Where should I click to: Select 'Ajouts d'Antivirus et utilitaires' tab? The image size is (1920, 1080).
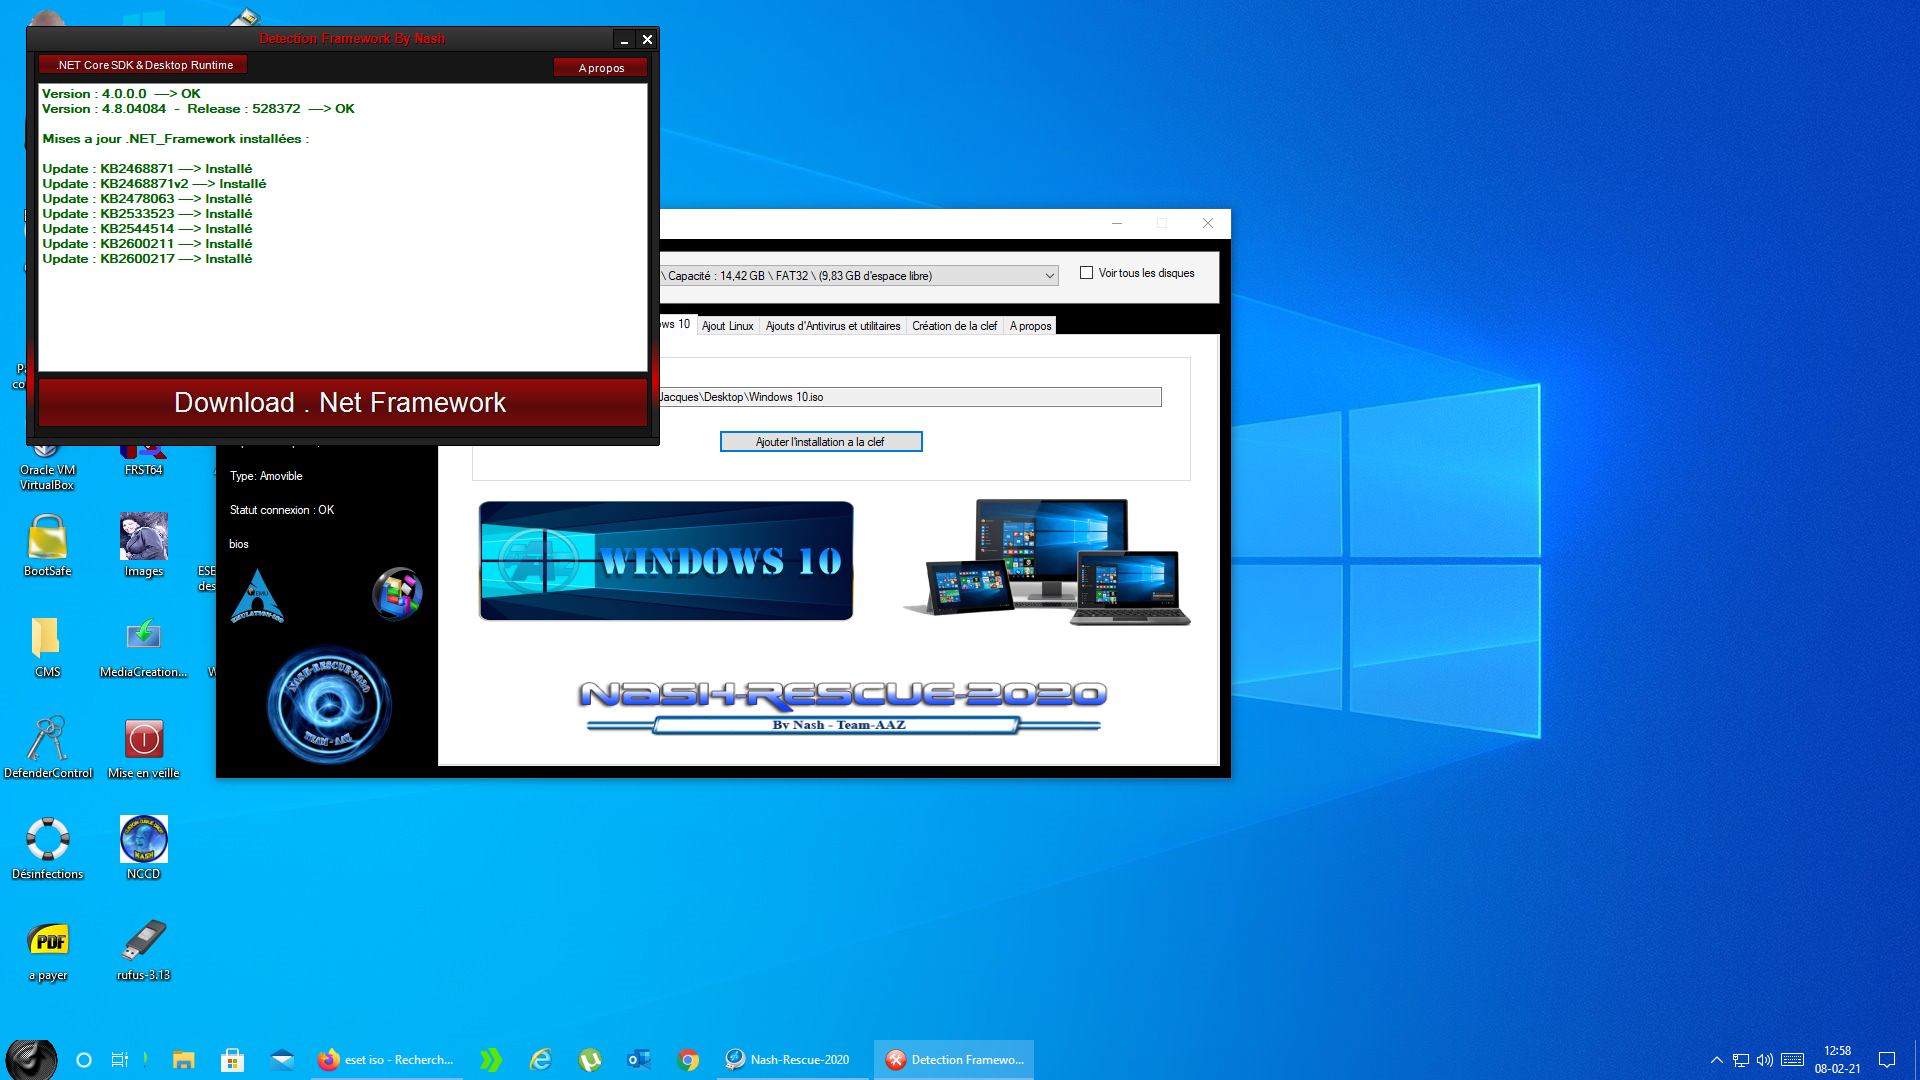(832, 326)
